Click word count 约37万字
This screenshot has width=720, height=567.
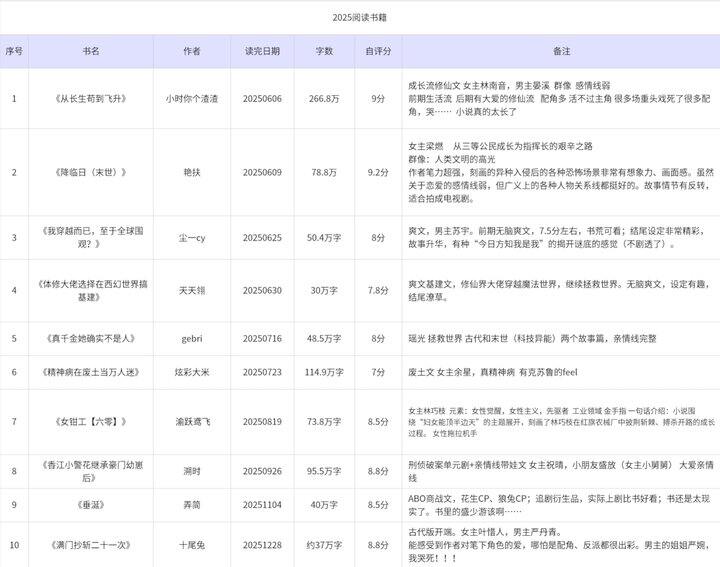(324, 545)
